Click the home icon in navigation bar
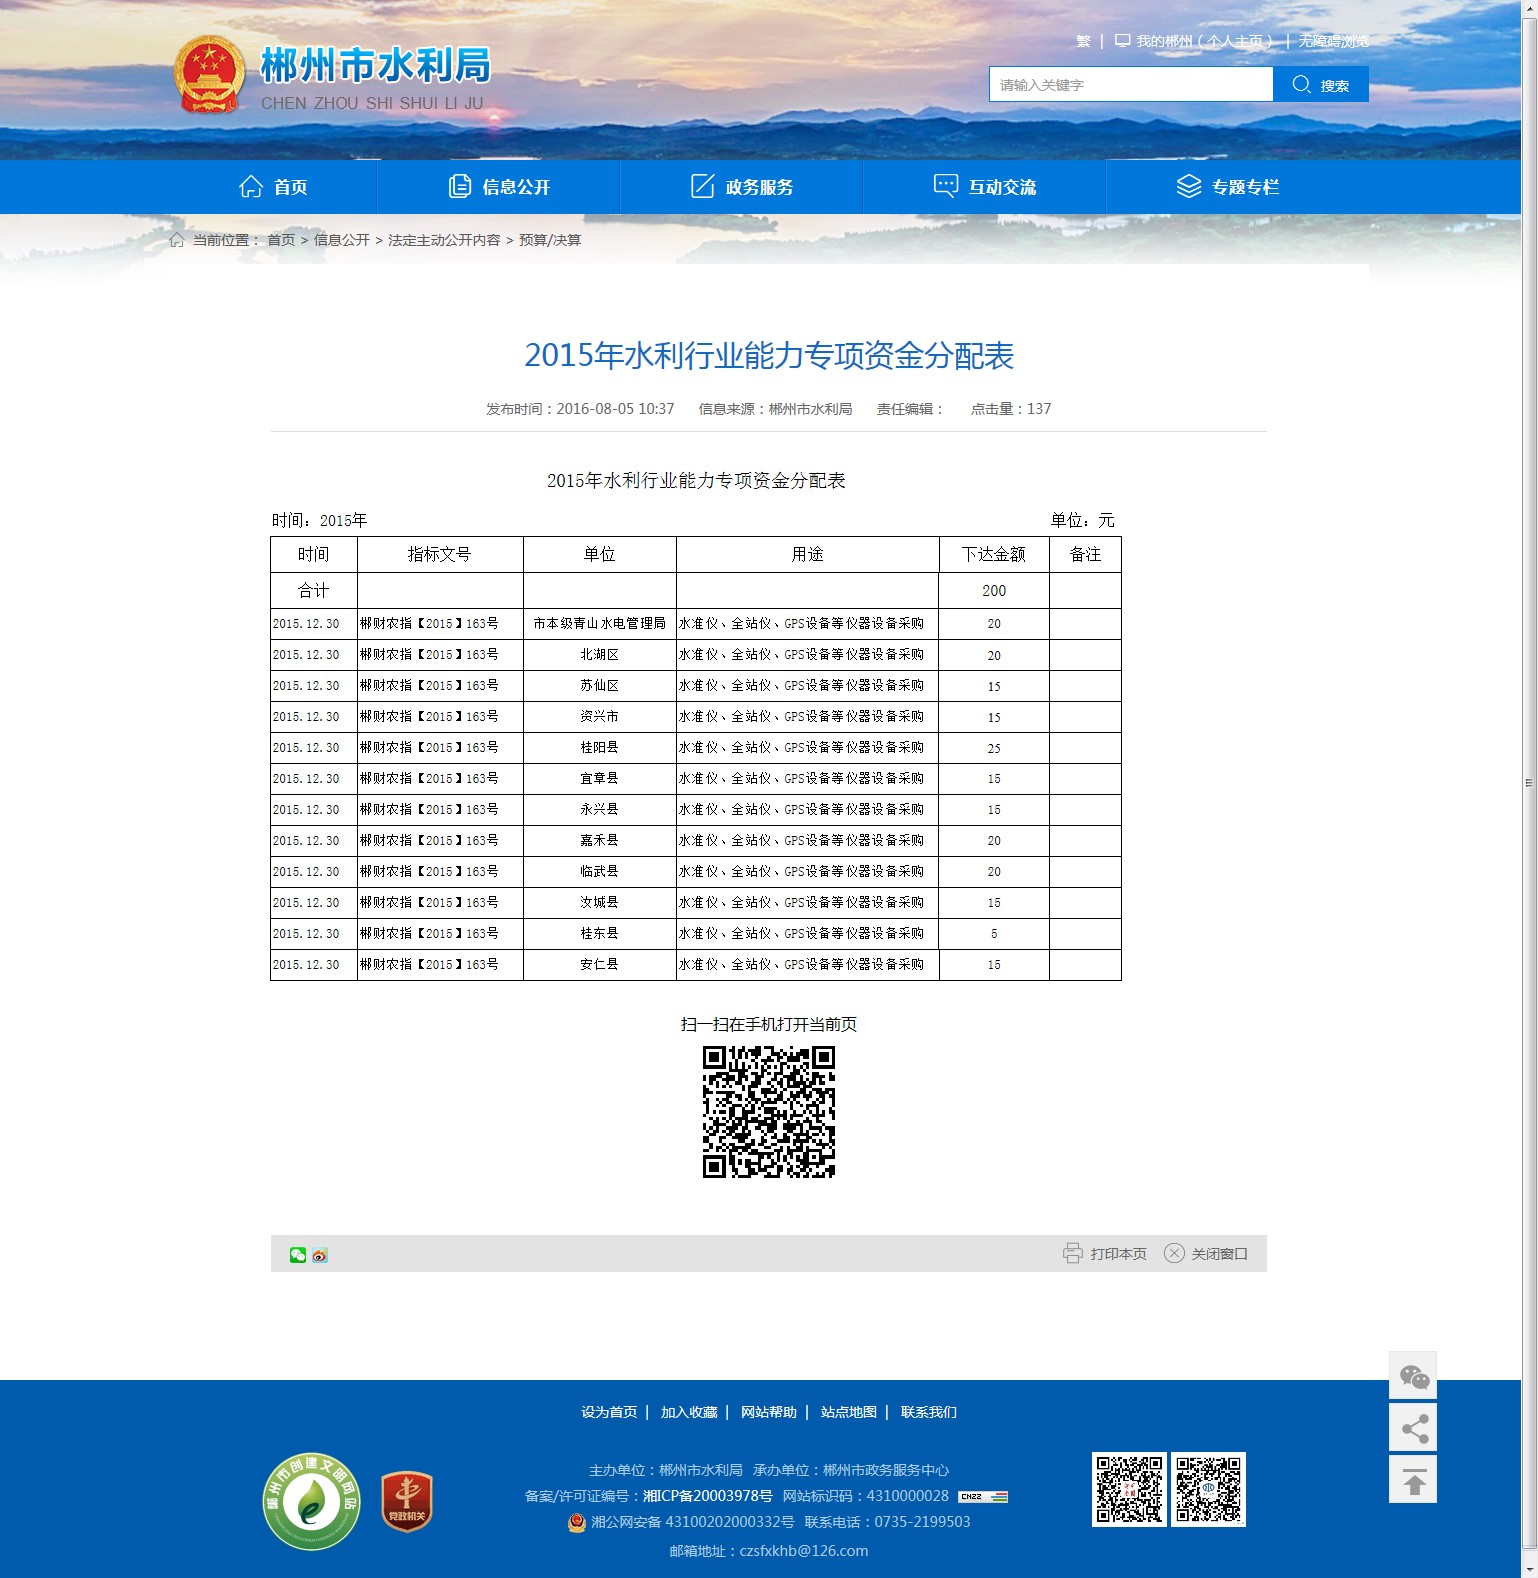The image size is (1538, 1578). click(x=251, y=187)
